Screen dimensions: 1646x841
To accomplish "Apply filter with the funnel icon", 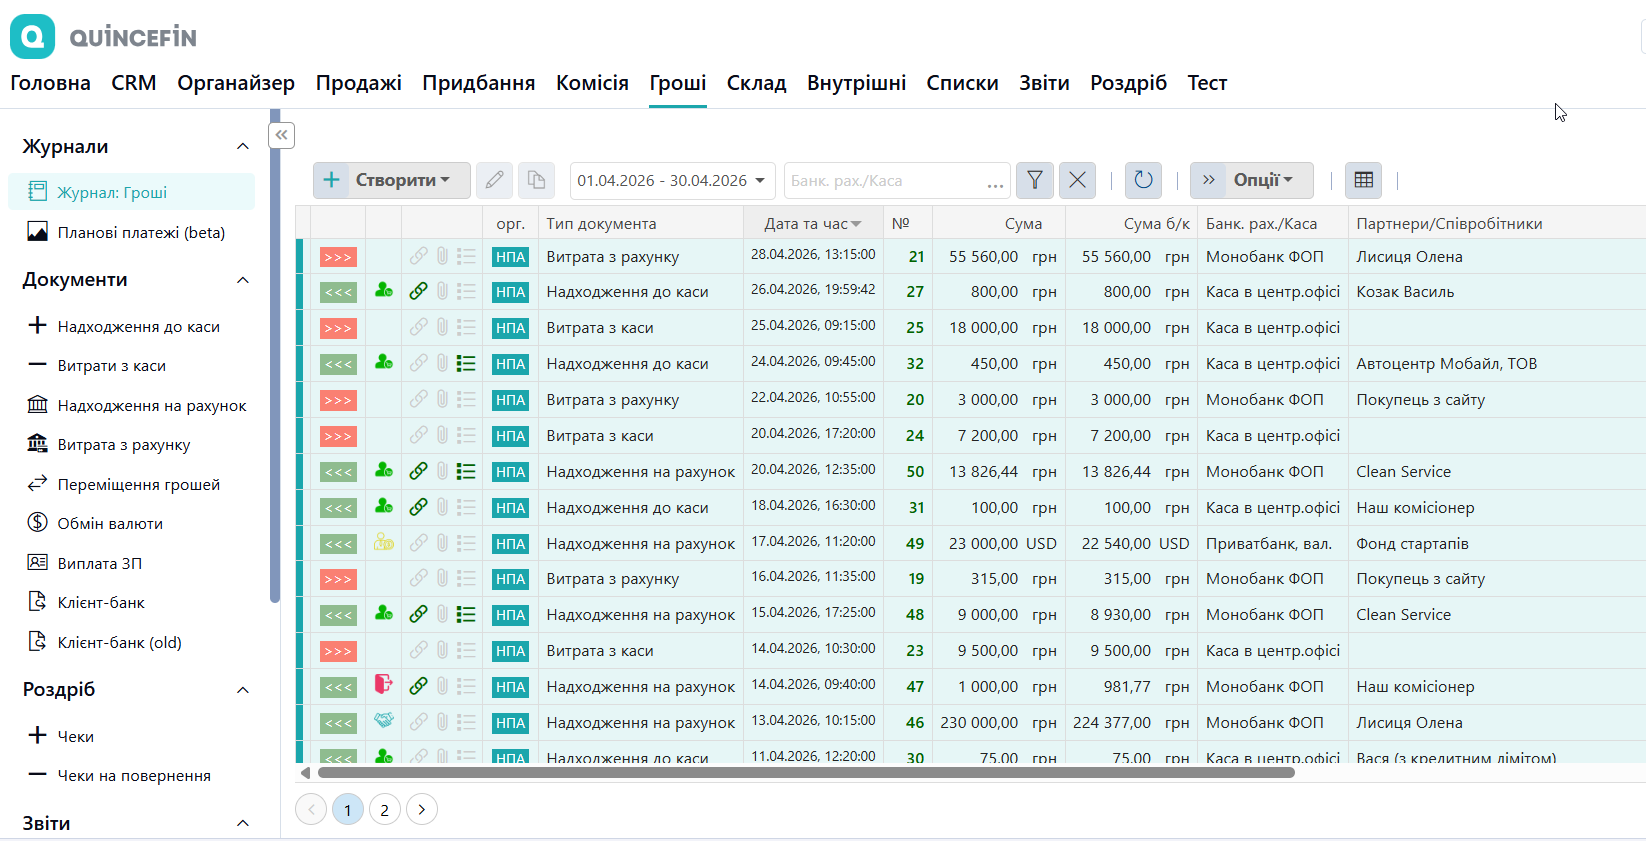I will point(1035,180).
